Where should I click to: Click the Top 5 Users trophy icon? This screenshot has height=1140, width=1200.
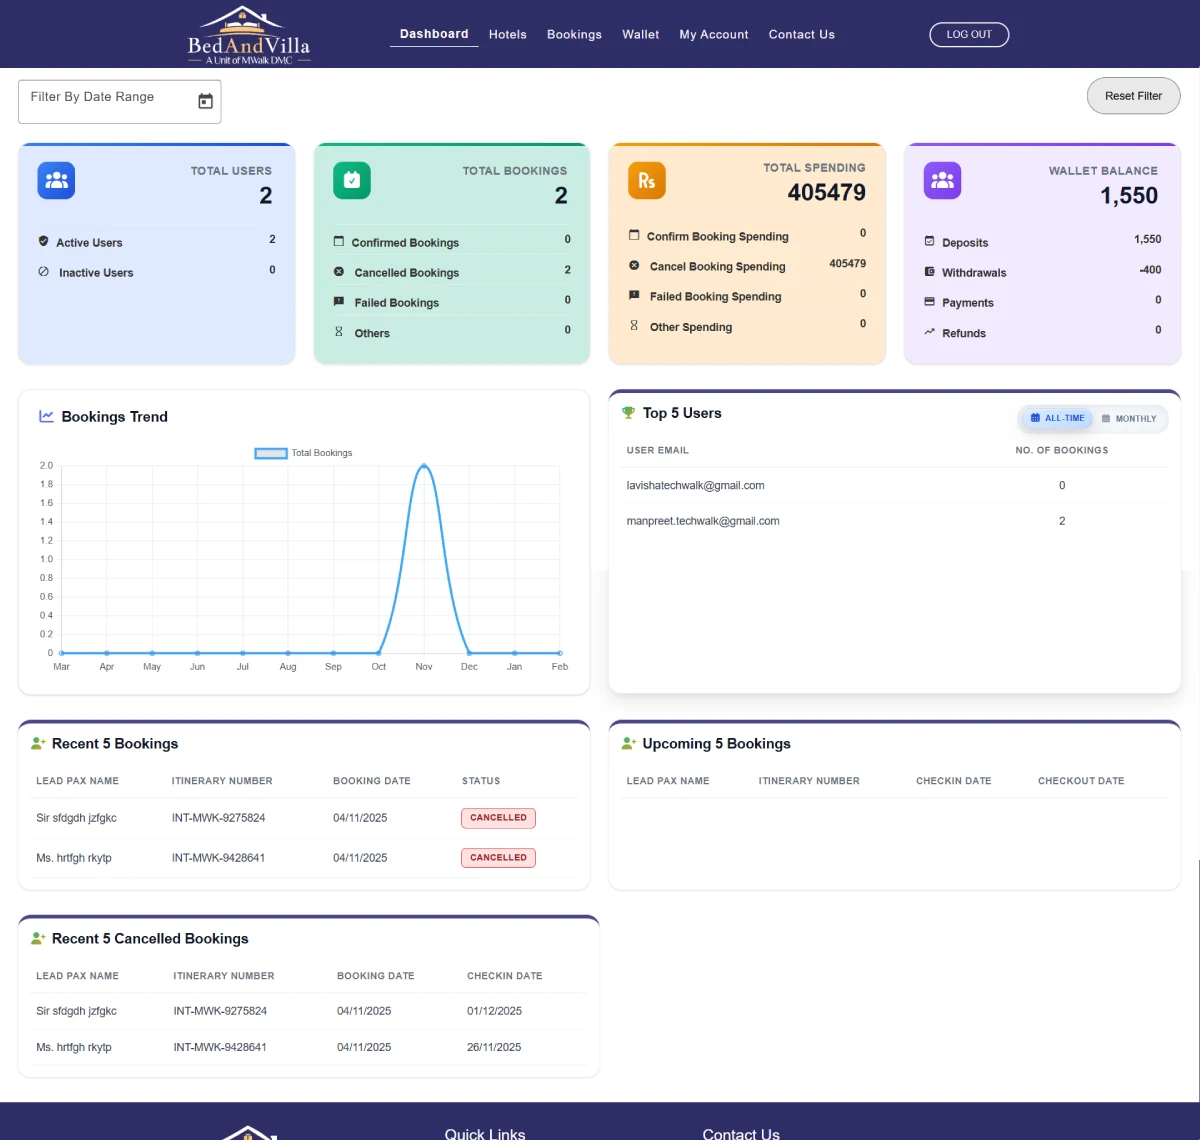[628, 413]
